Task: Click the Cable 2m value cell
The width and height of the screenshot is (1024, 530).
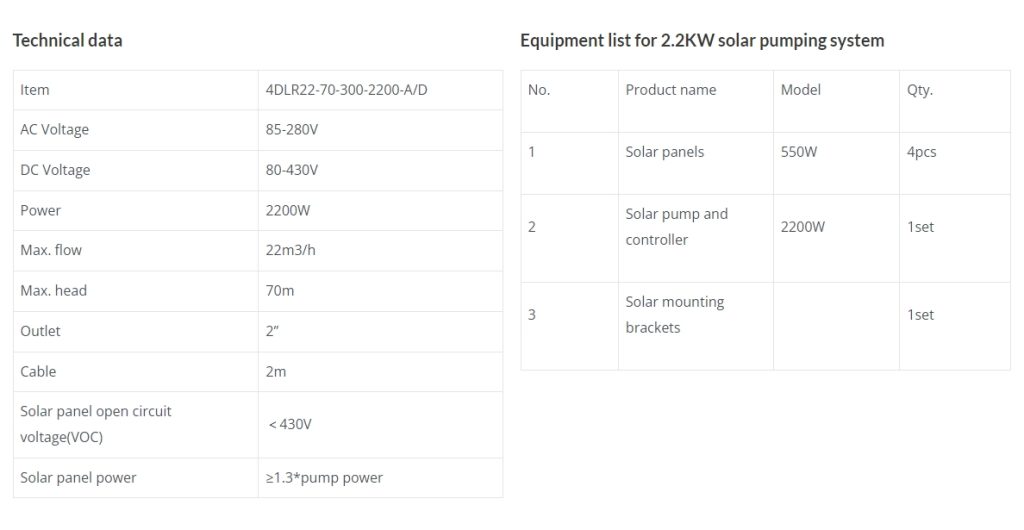Action: click(380, 372)
